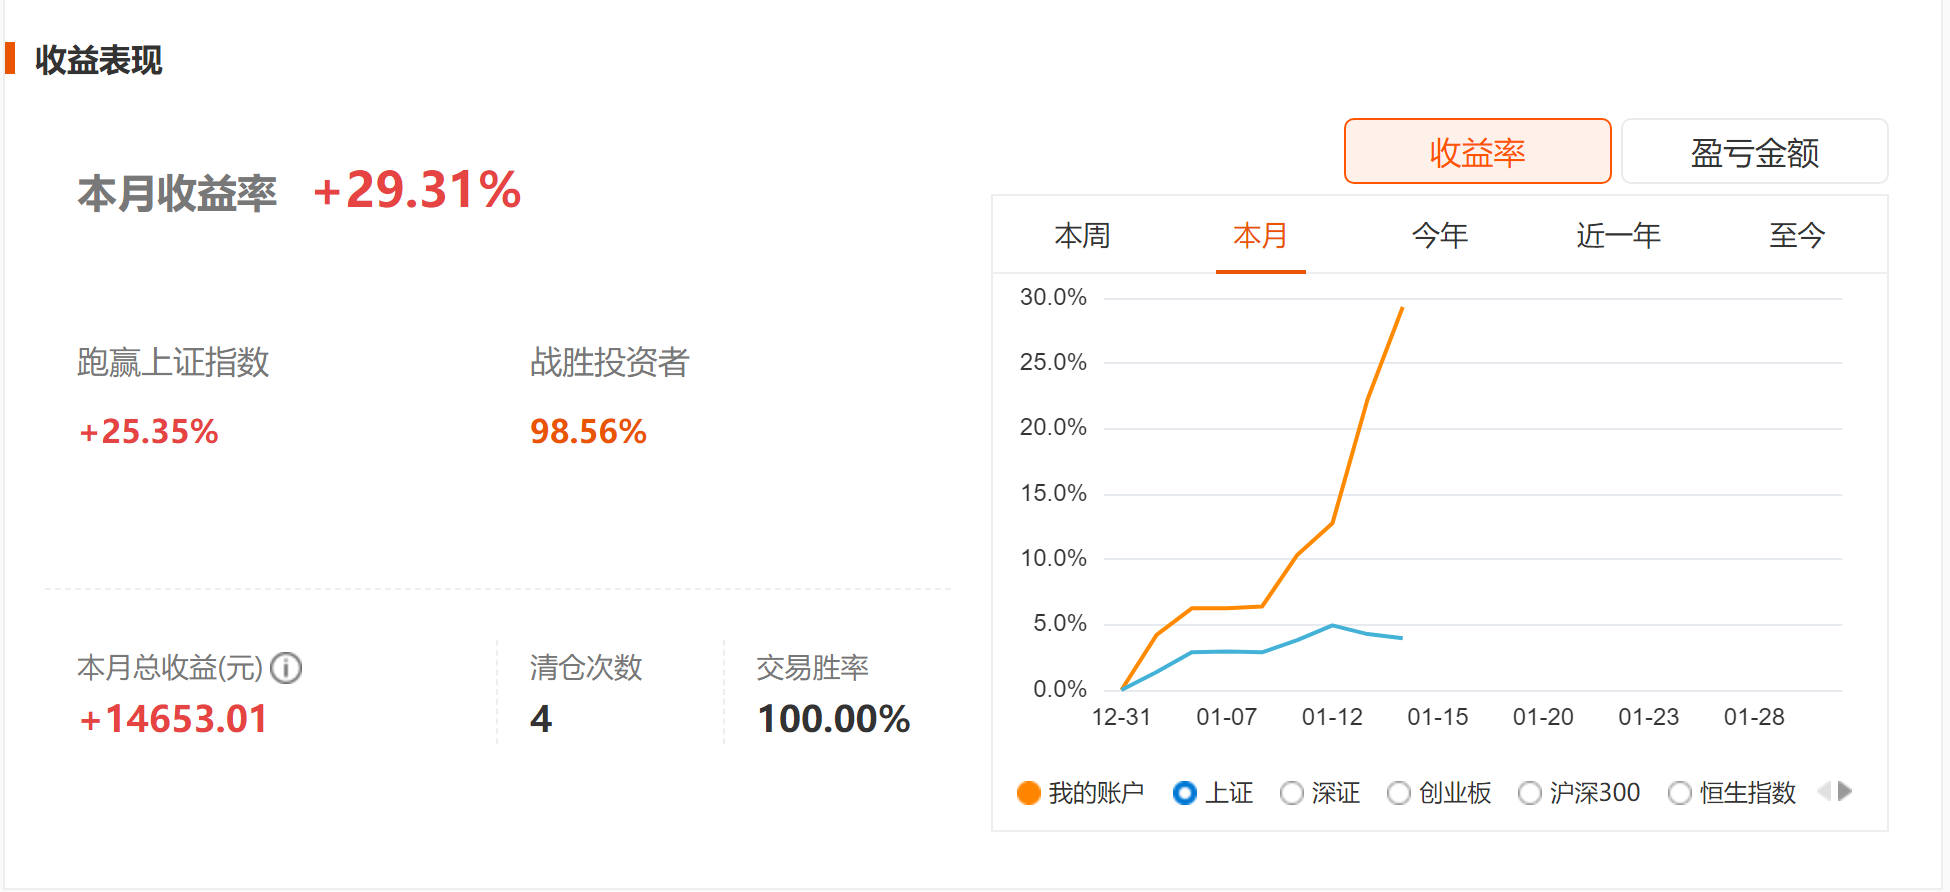Switch chart range to 今年
The image size is (1950, 892).
[x=1439, y=236]
